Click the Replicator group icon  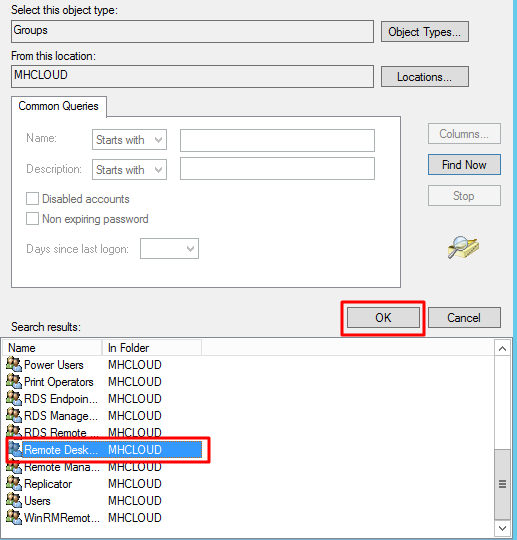pos(14,484)
